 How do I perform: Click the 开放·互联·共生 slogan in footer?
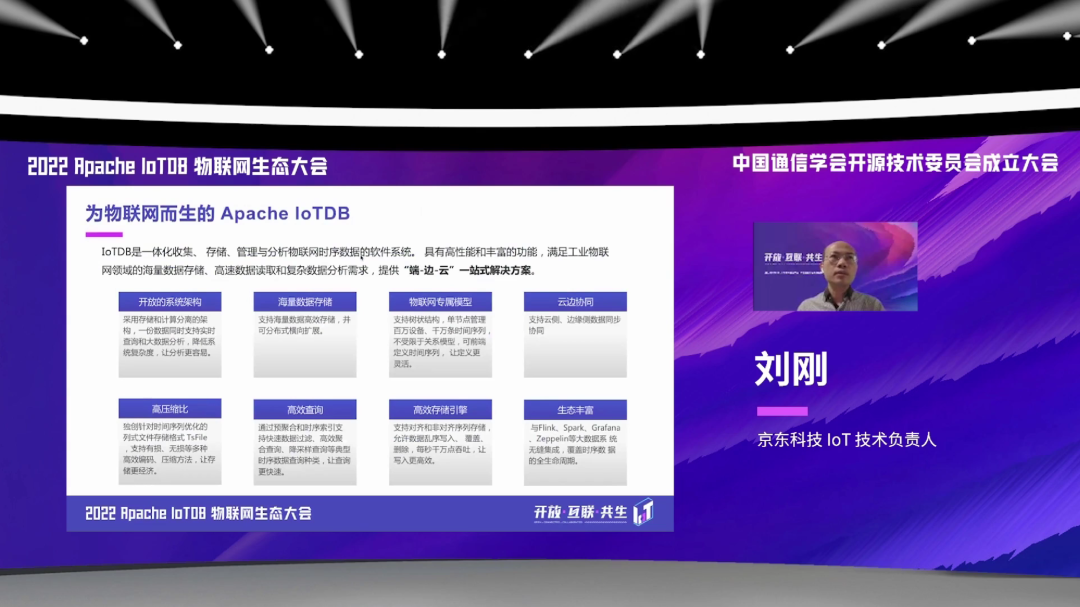[x=581, y=512]
